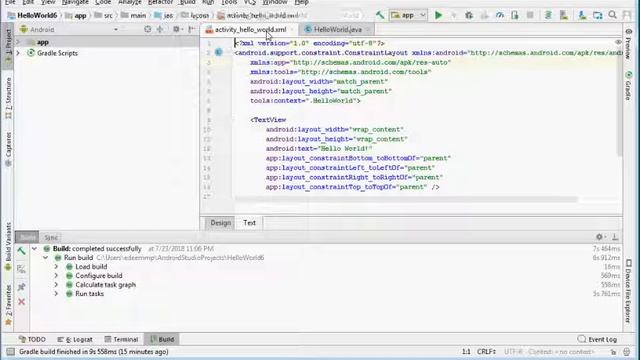Click the collapse all icon in Project panel
This screenshot has height=360, width=640.
[160, 29]
